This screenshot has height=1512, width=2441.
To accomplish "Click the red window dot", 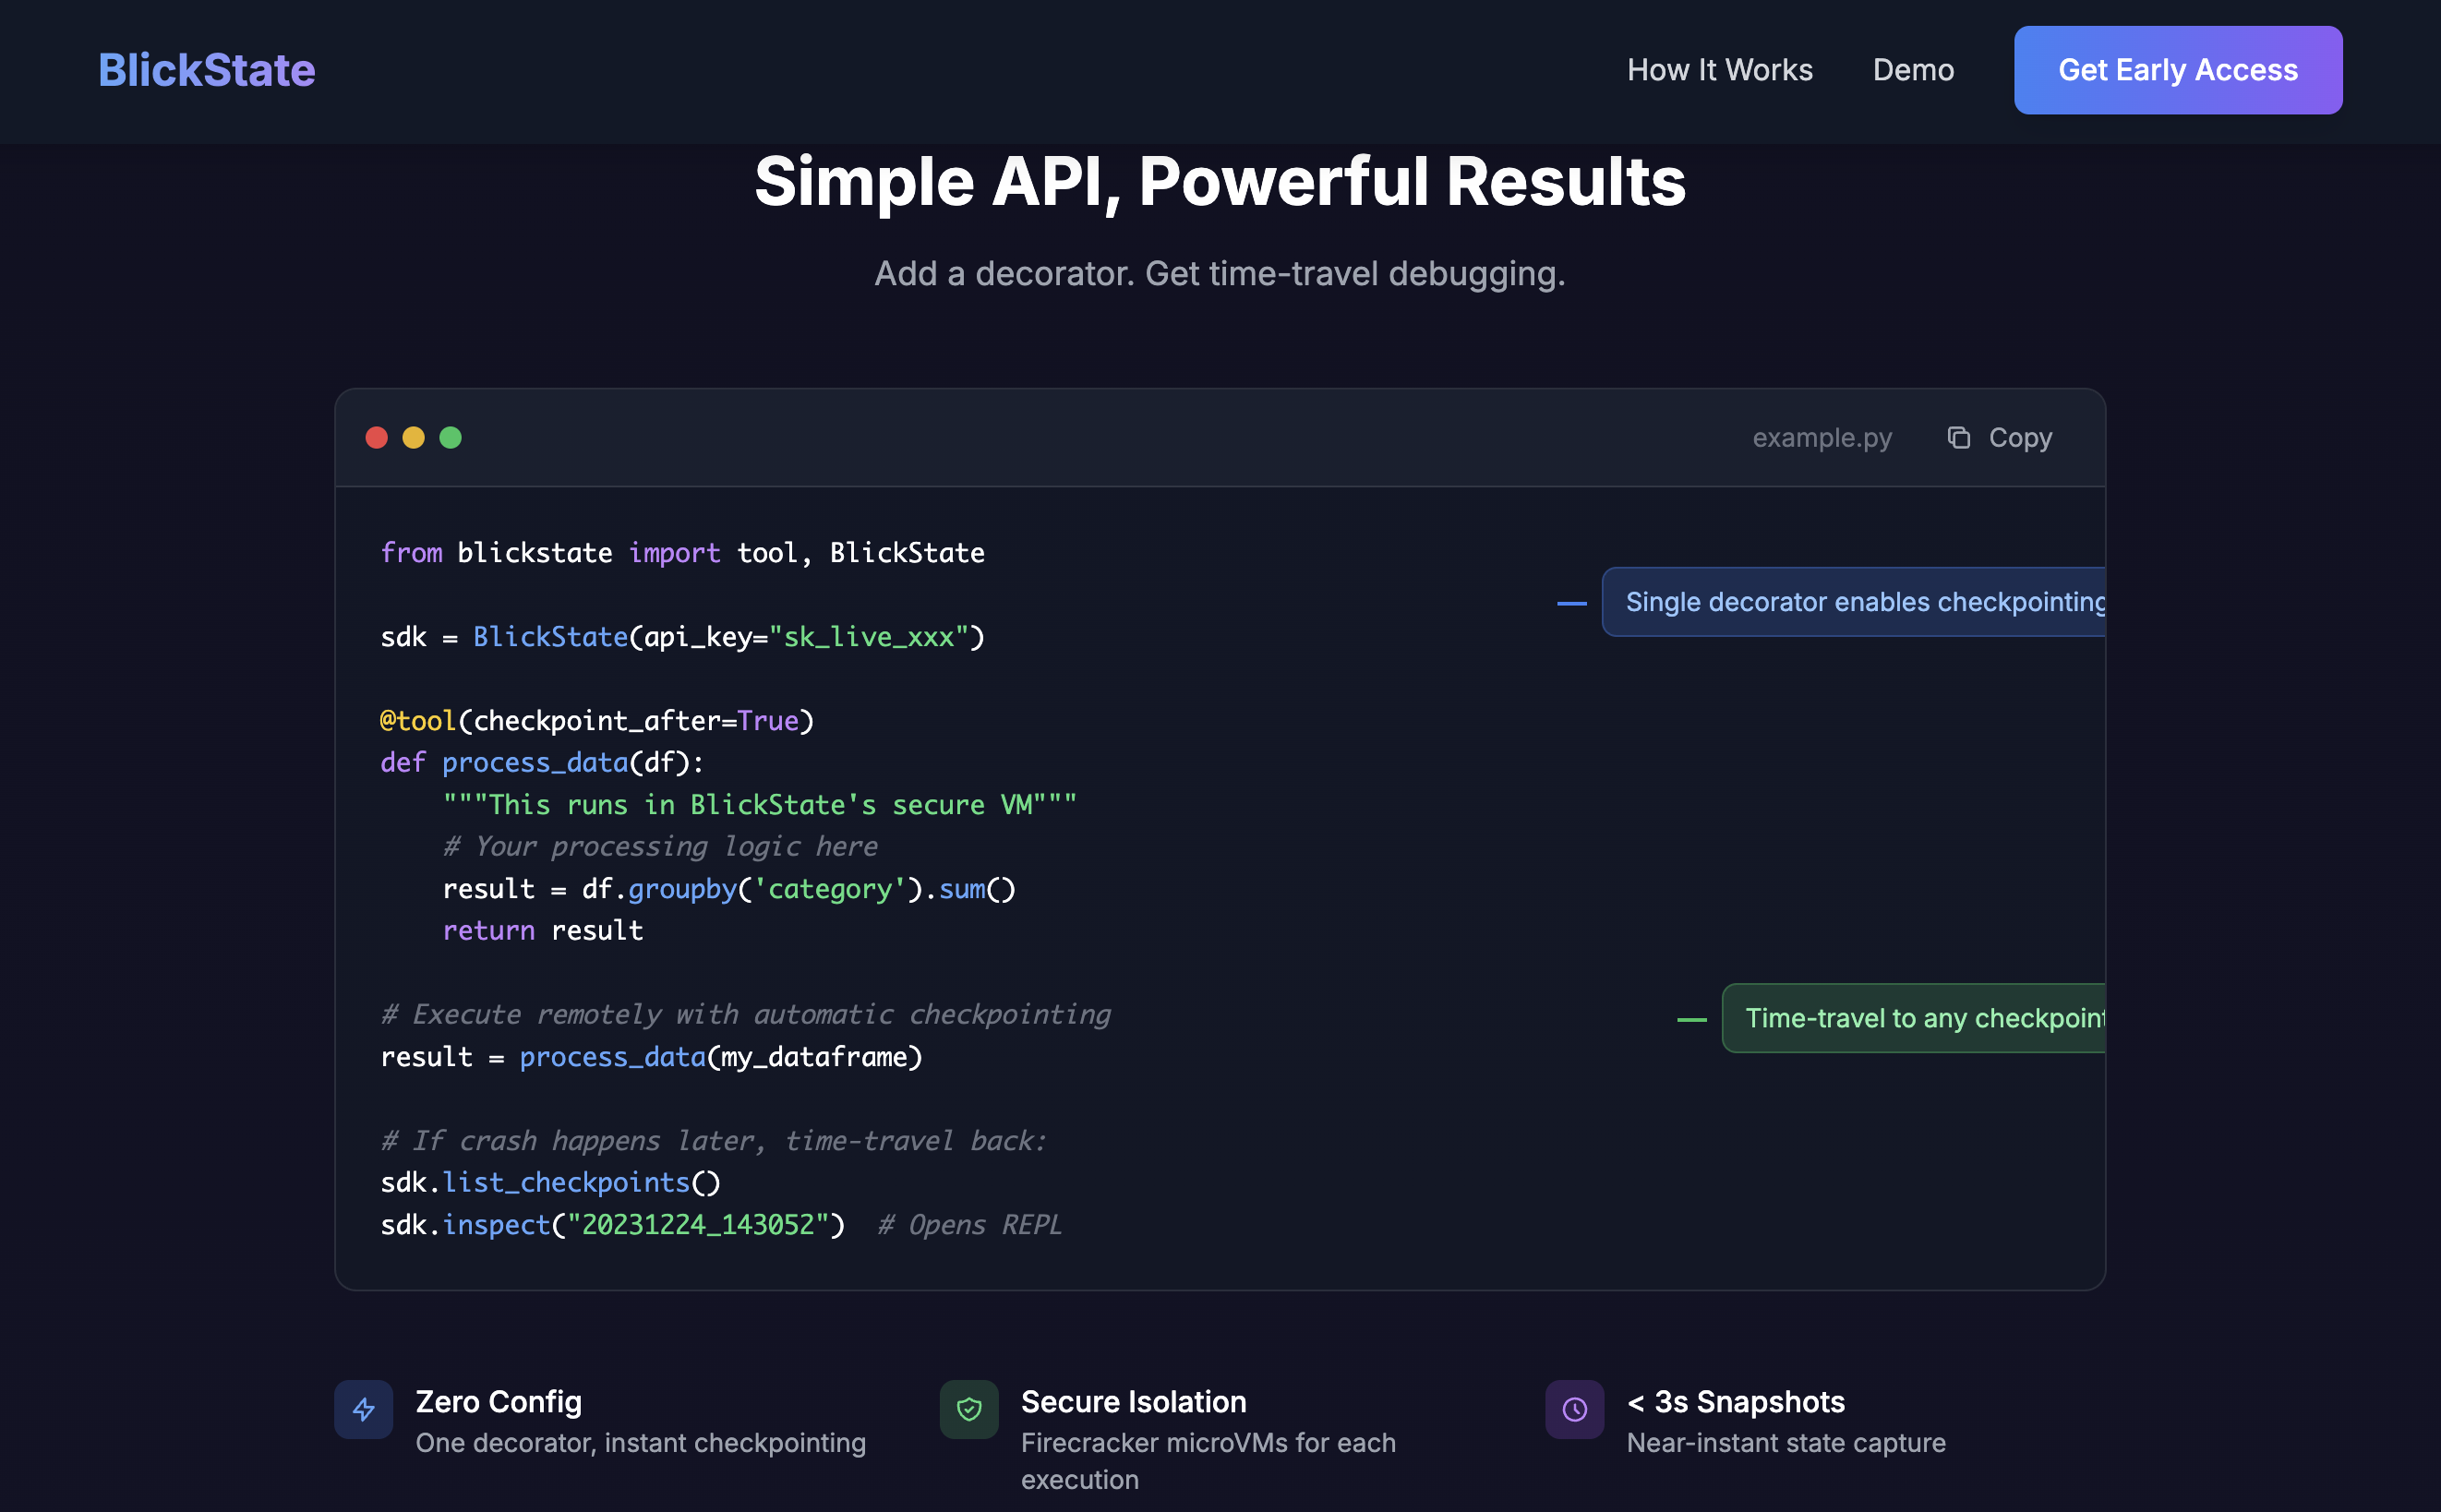I will tap(376, 438).
